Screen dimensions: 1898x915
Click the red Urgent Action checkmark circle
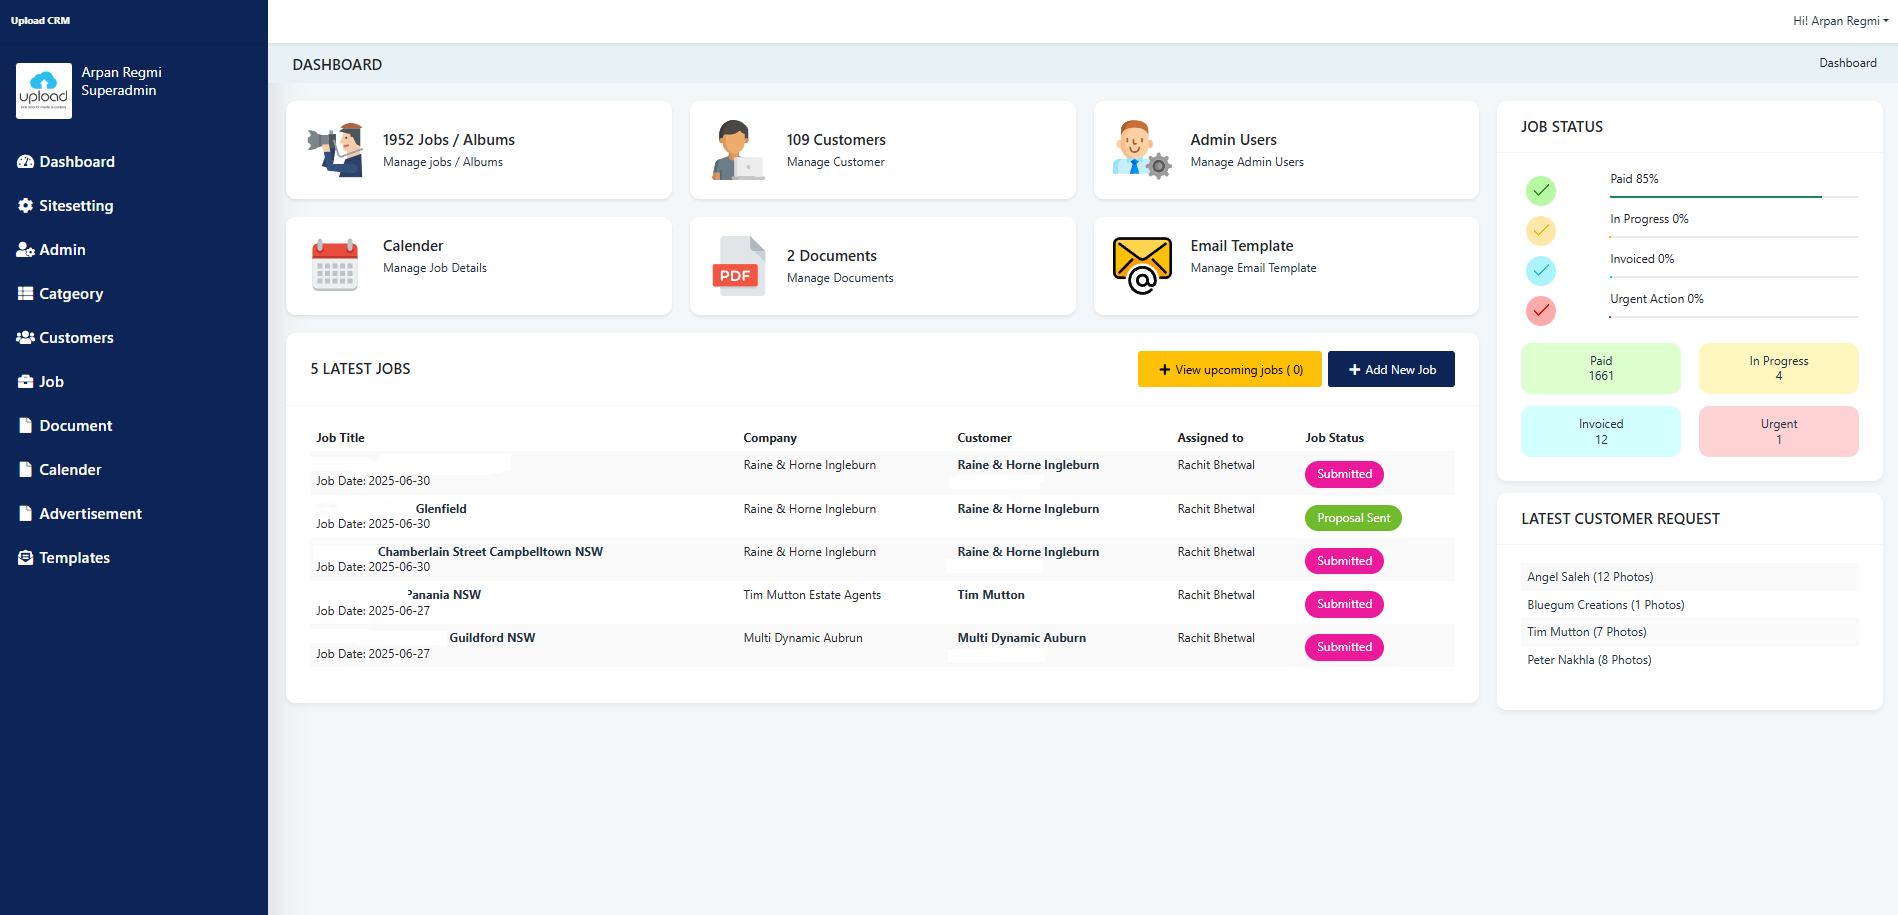[1541, 310]
